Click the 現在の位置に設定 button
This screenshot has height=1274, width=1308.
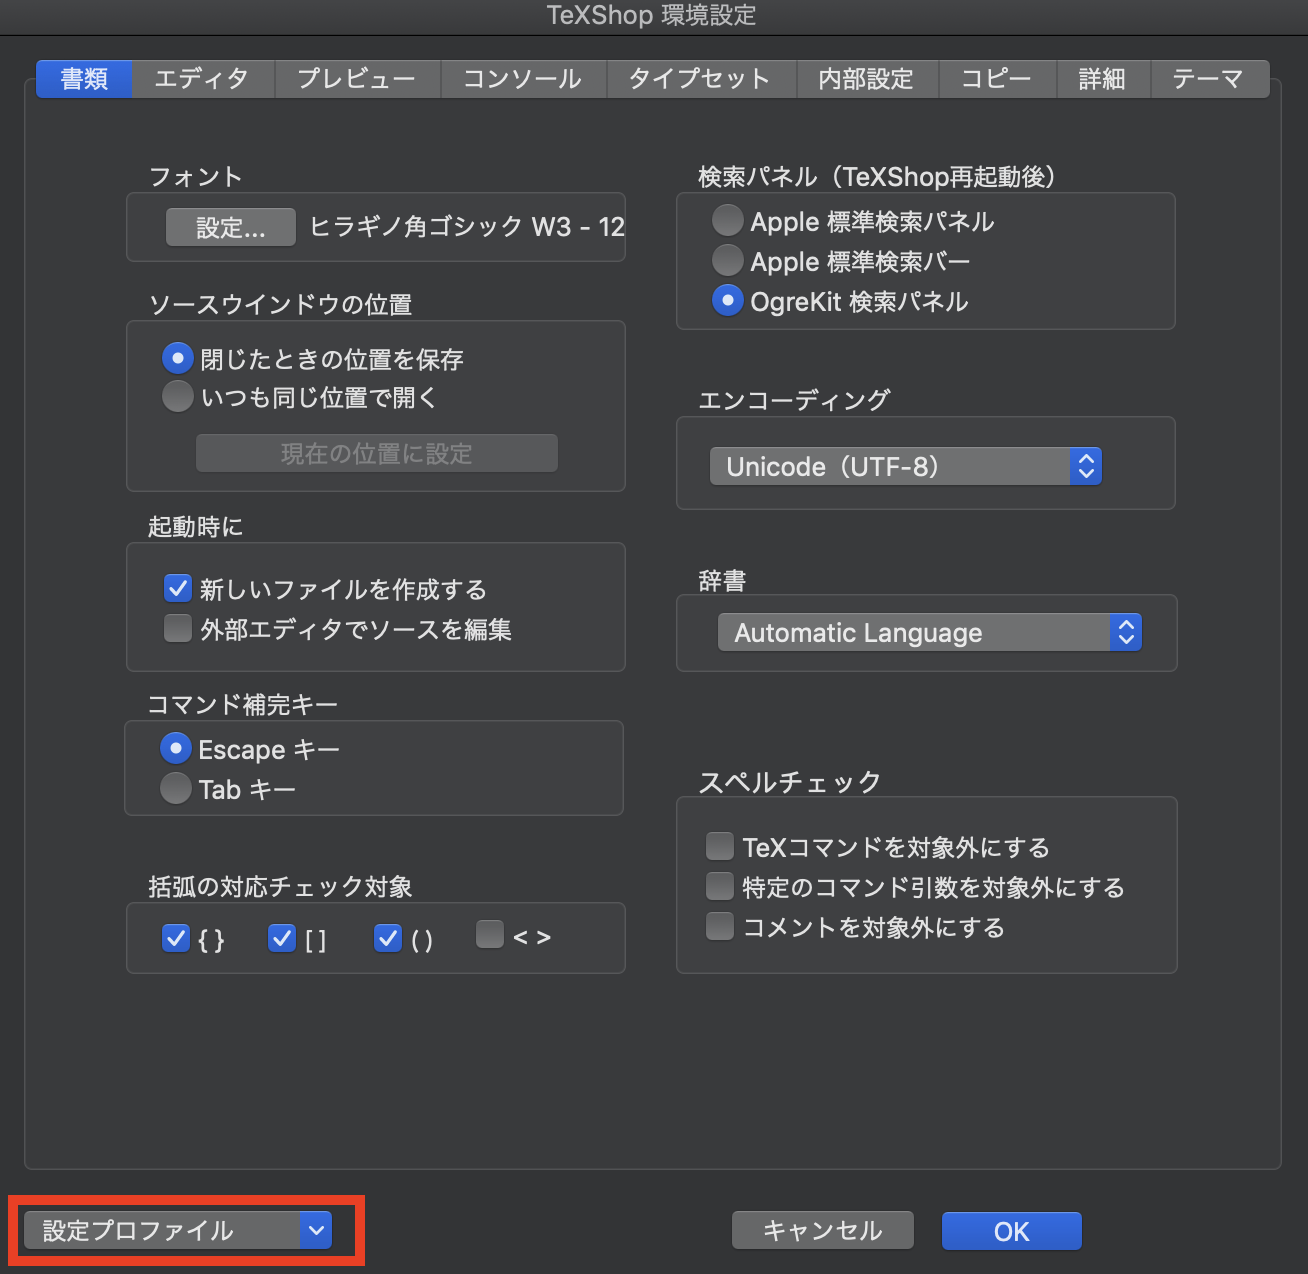(377, 453)
